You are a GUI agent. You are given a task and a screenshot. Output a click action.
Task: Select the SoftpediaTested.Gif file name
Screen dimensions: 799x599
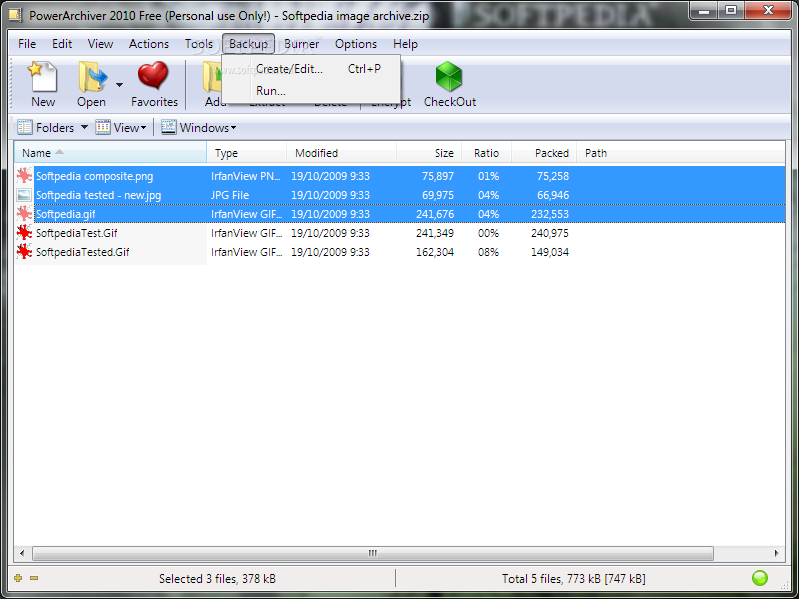tap(83, 252)
